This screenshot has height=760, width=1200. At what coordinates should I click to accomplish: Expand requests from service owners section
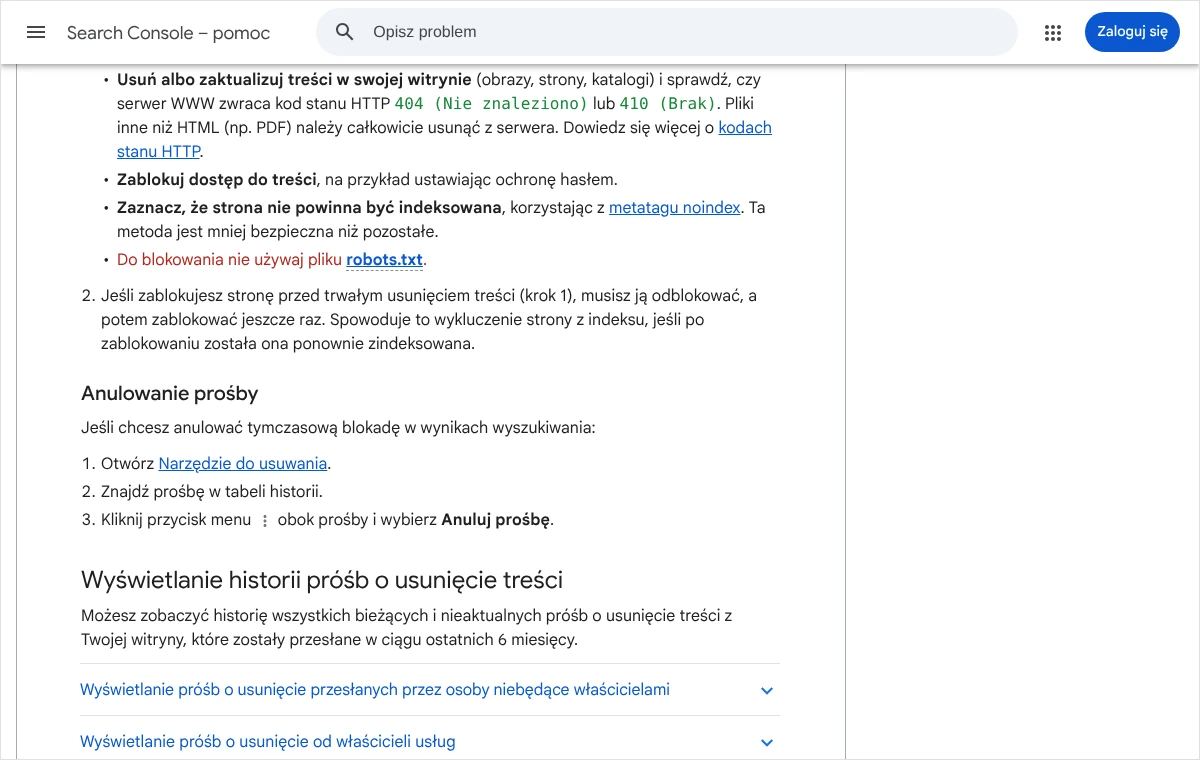430,742
